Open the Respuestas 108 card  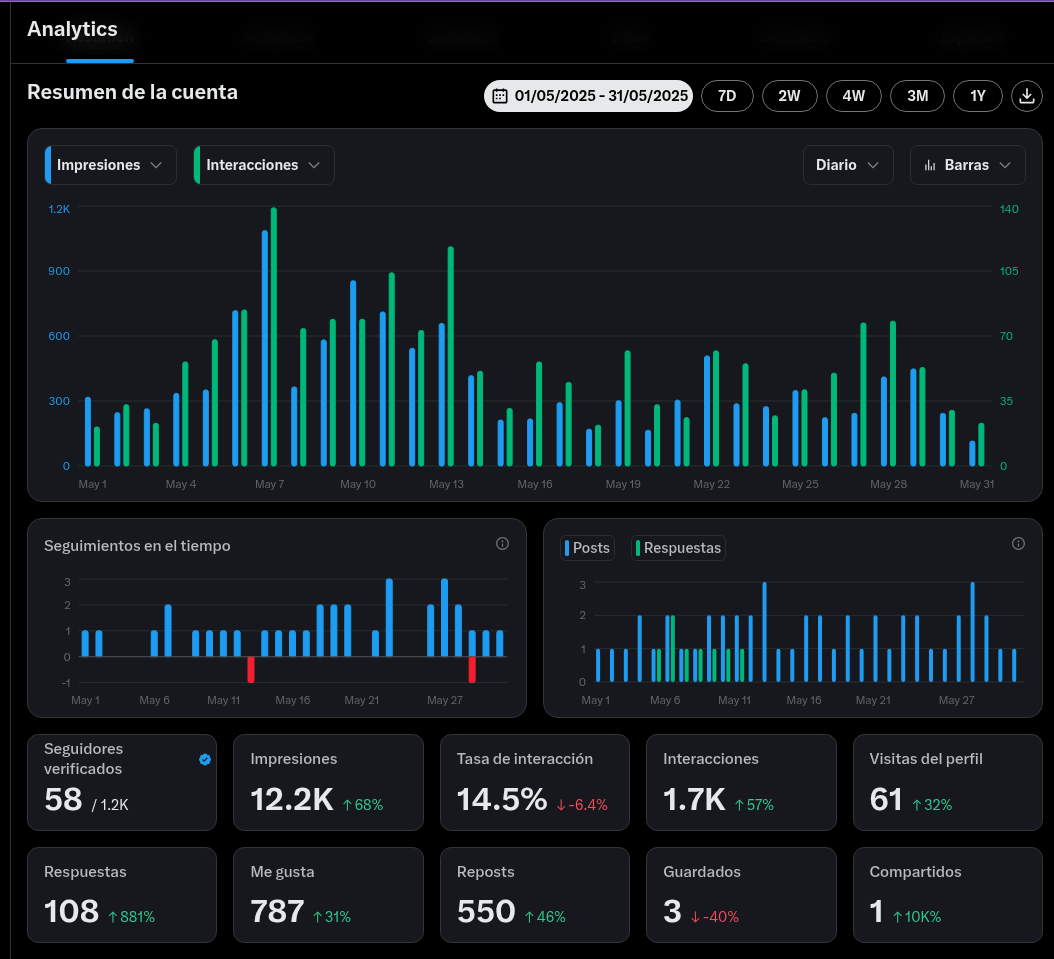(122, 895)
